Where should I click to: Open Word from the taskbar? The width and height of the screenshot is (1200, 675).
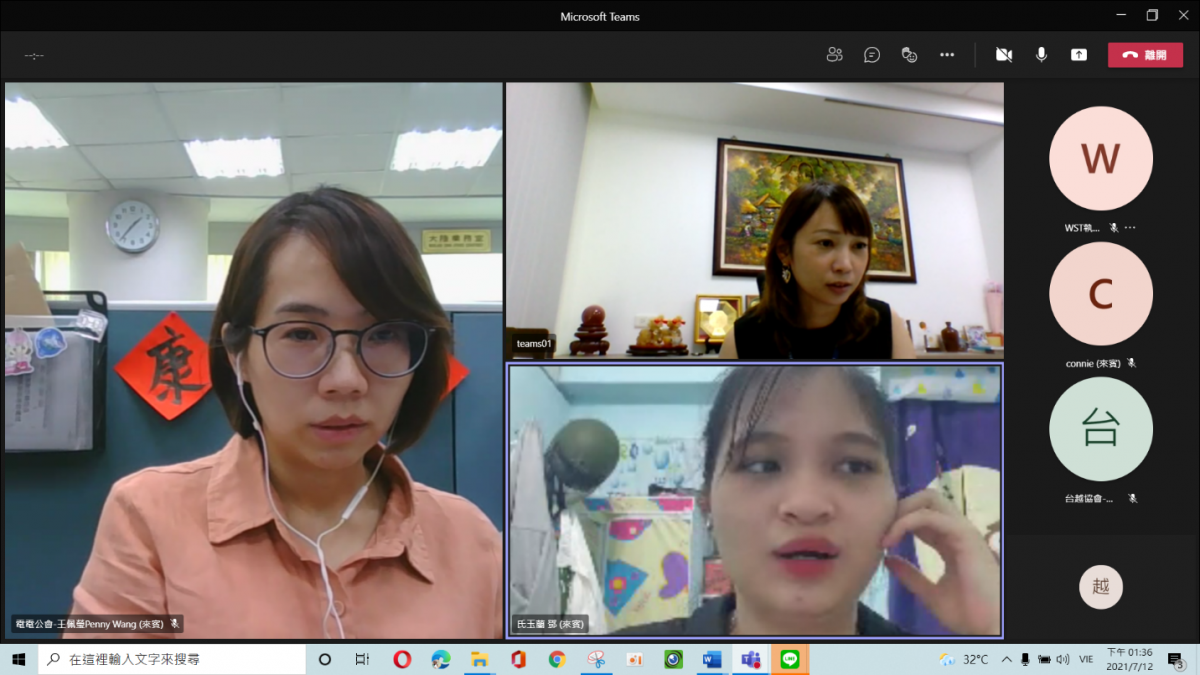712,660
